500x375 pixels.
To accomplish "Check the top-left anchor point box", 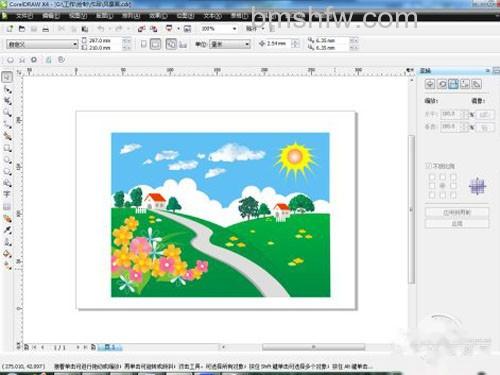I will point(432,177).
